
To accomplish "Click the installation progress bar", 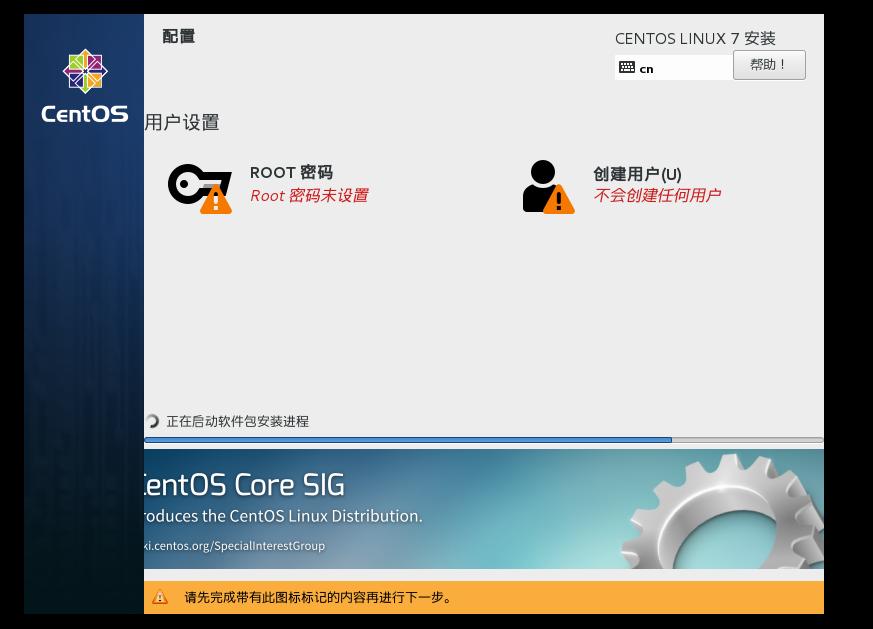I will click(x=484, y=440).
